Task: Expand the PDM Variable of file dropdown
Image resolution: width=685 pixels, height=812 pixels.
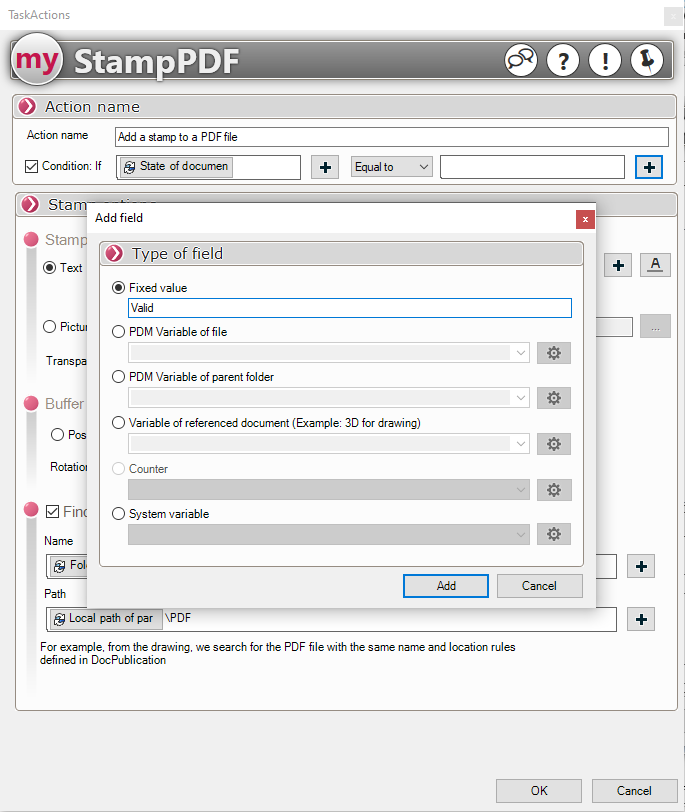Action: coord(329,353)
